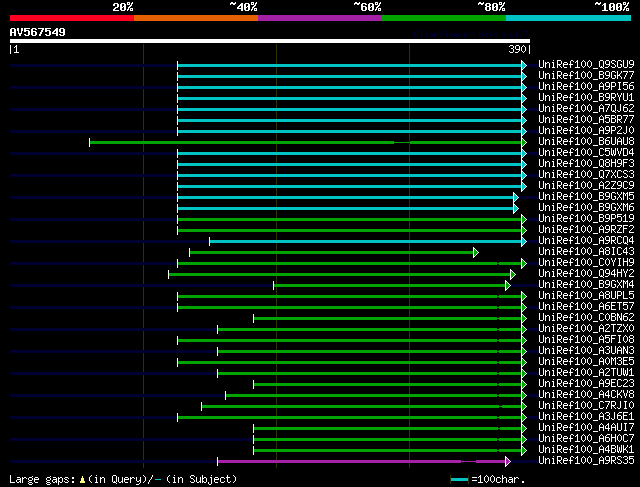Click the white query sequence bar
The width and height of the screenshot is (640, 487).
point(270,41)
